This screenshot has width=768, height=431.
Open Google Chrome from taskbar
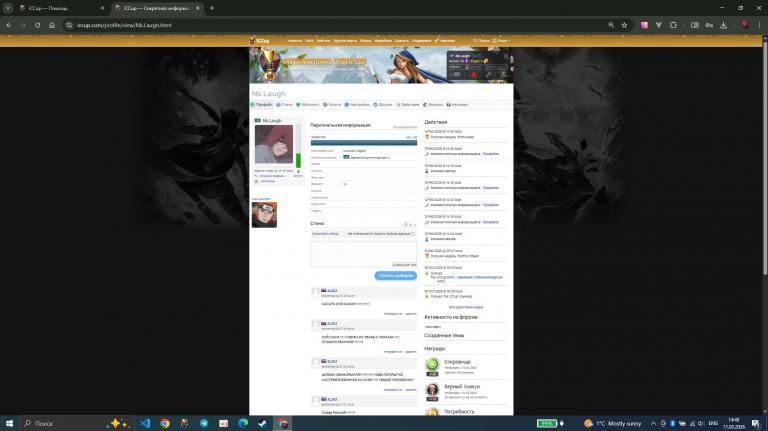(165, 423)
